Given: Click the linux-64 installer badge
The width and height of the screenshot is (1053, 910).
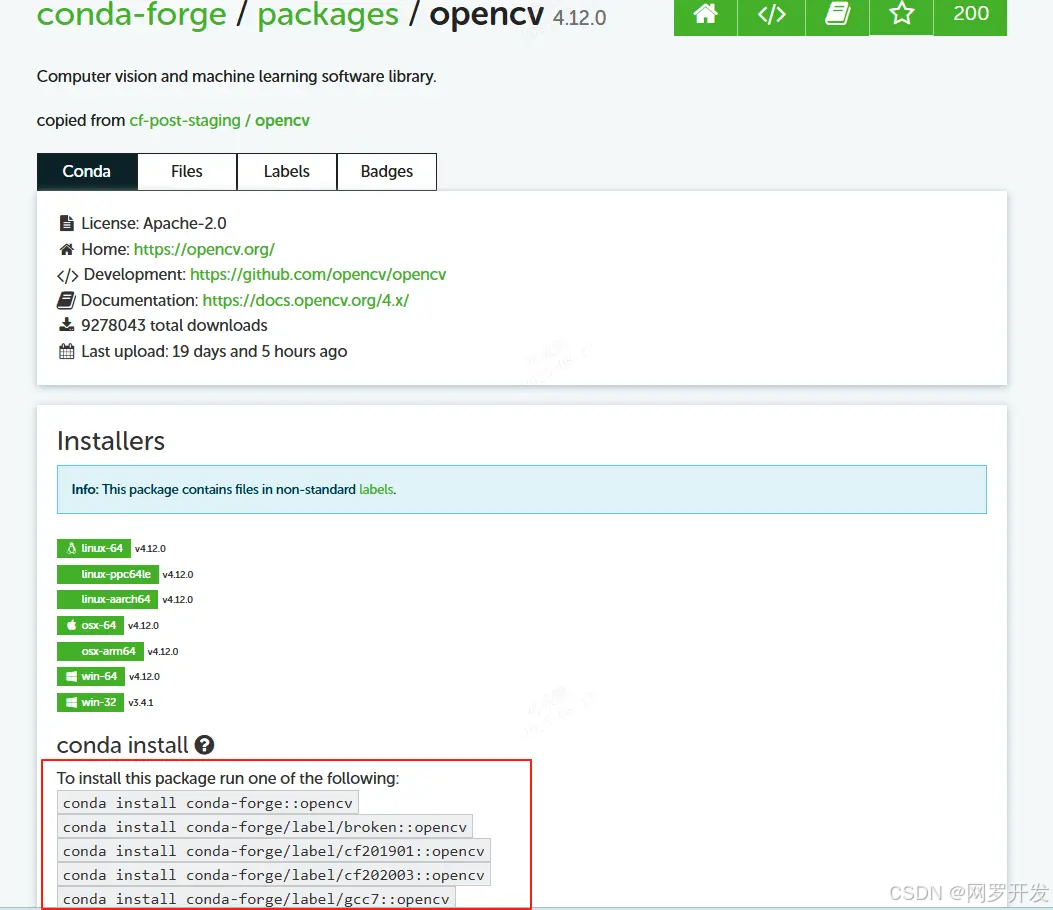Looking at the screenshot, I should [x=94, y=549].
